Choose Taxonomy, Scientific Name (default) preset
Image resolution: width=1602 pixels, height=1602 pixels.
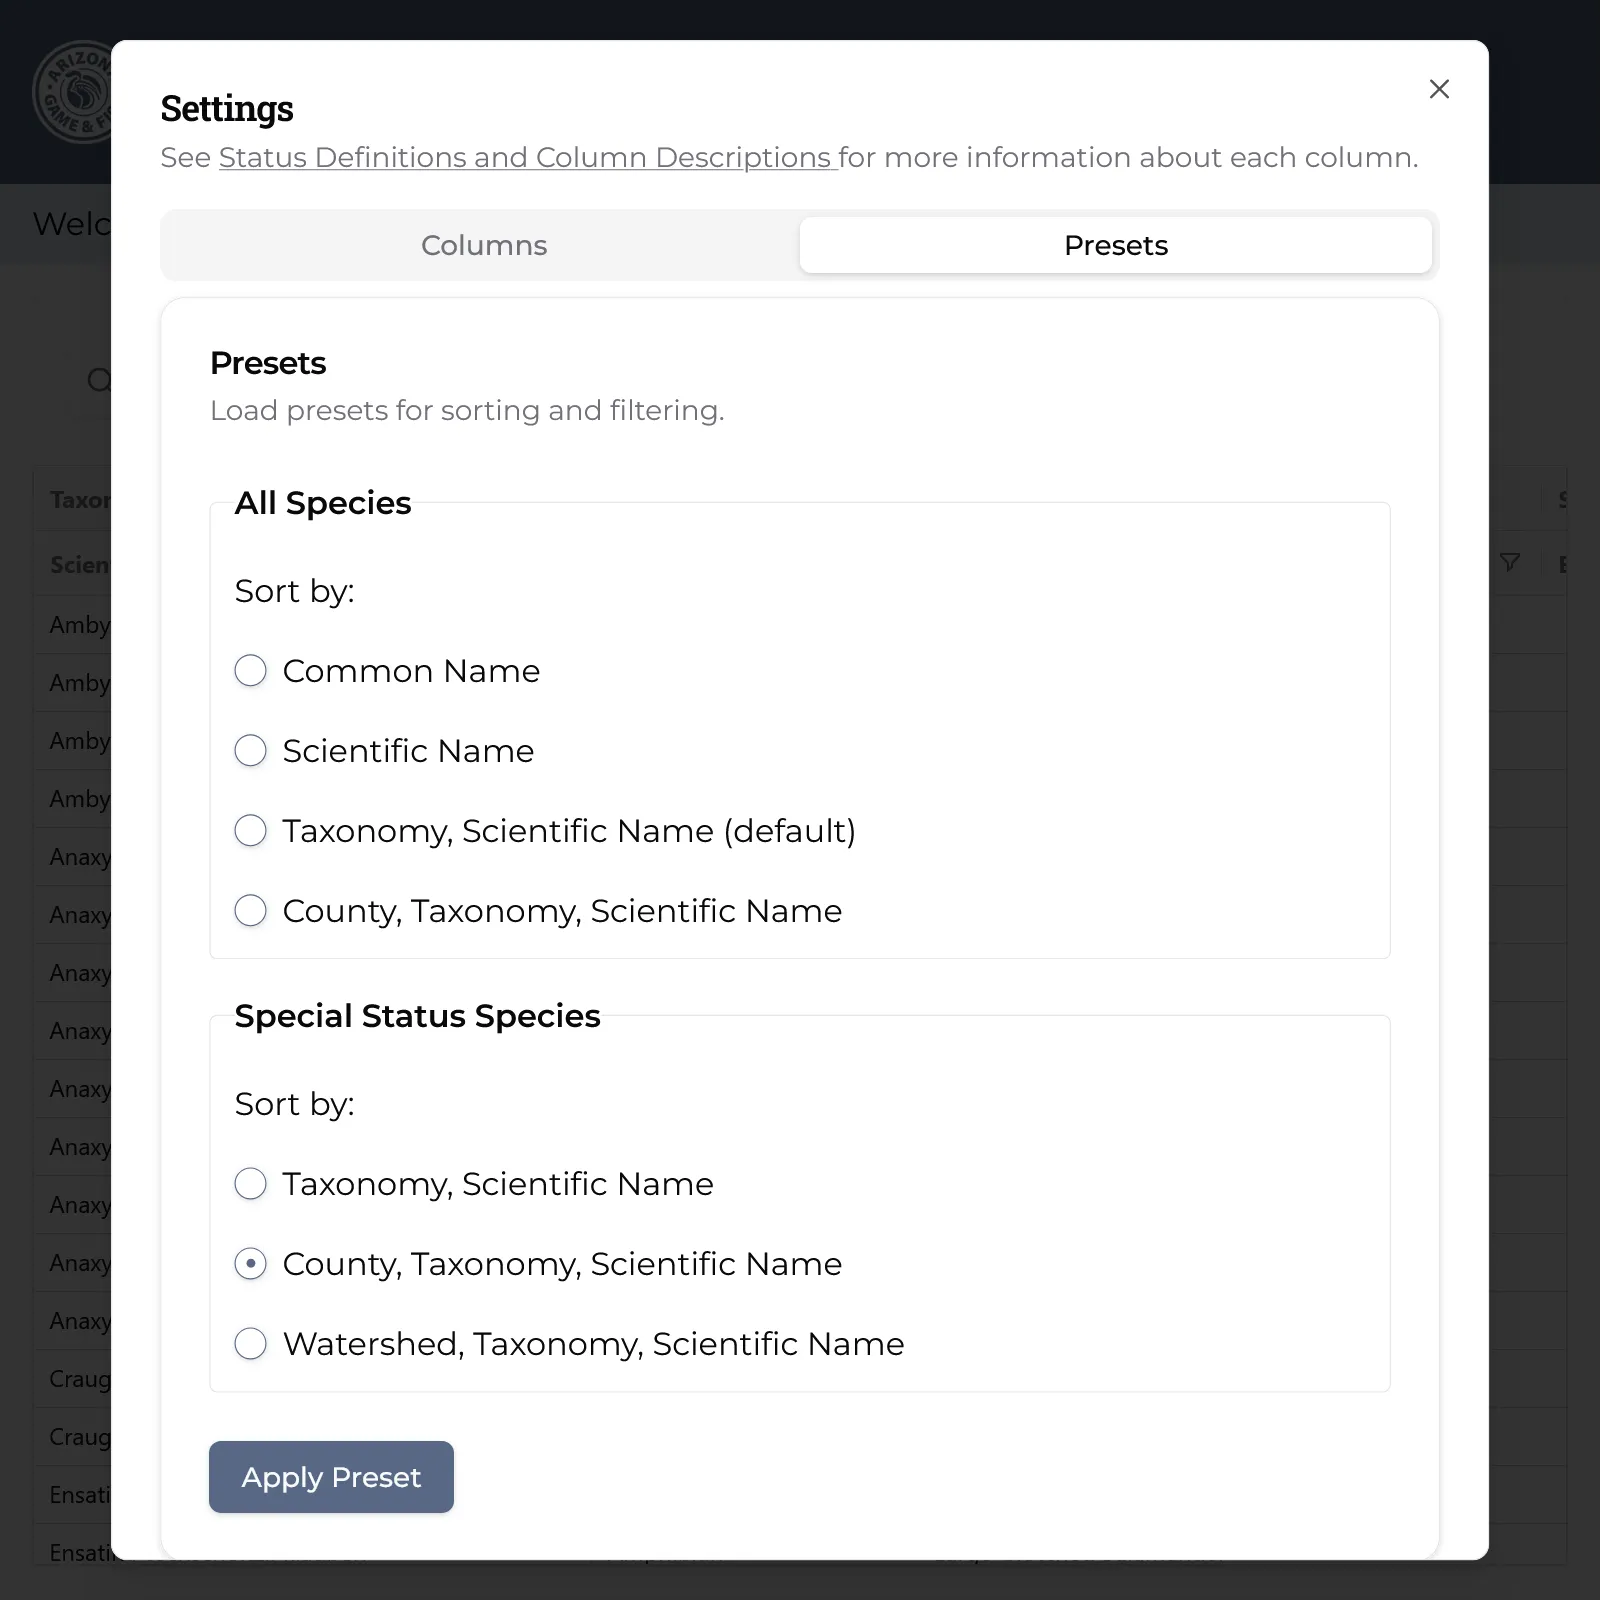coord(251,831)
